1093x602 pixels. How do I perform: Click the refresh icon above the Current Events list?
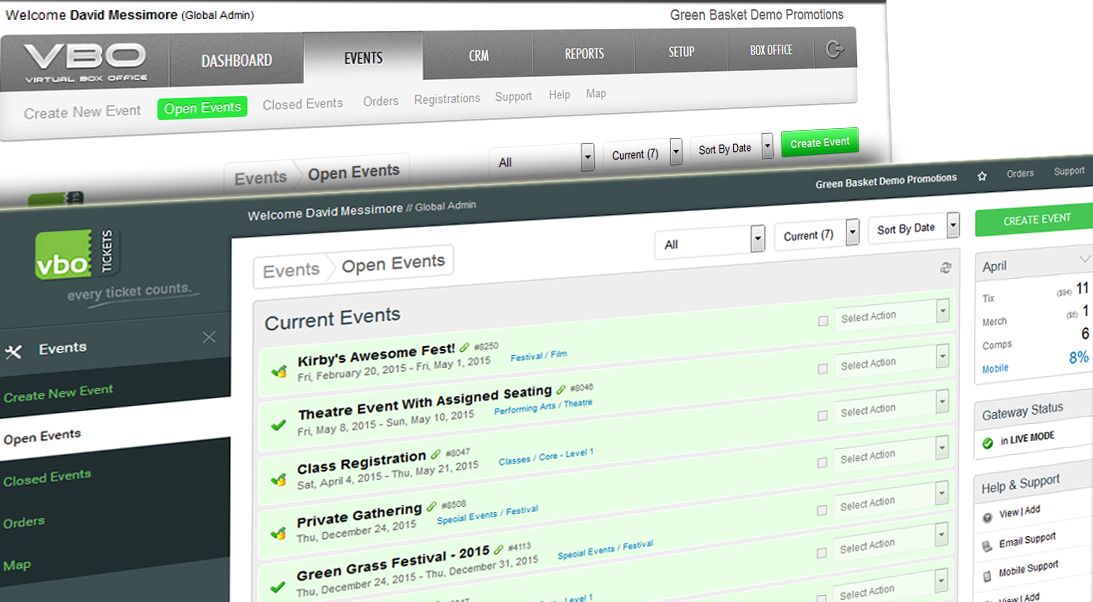(945, 268)
